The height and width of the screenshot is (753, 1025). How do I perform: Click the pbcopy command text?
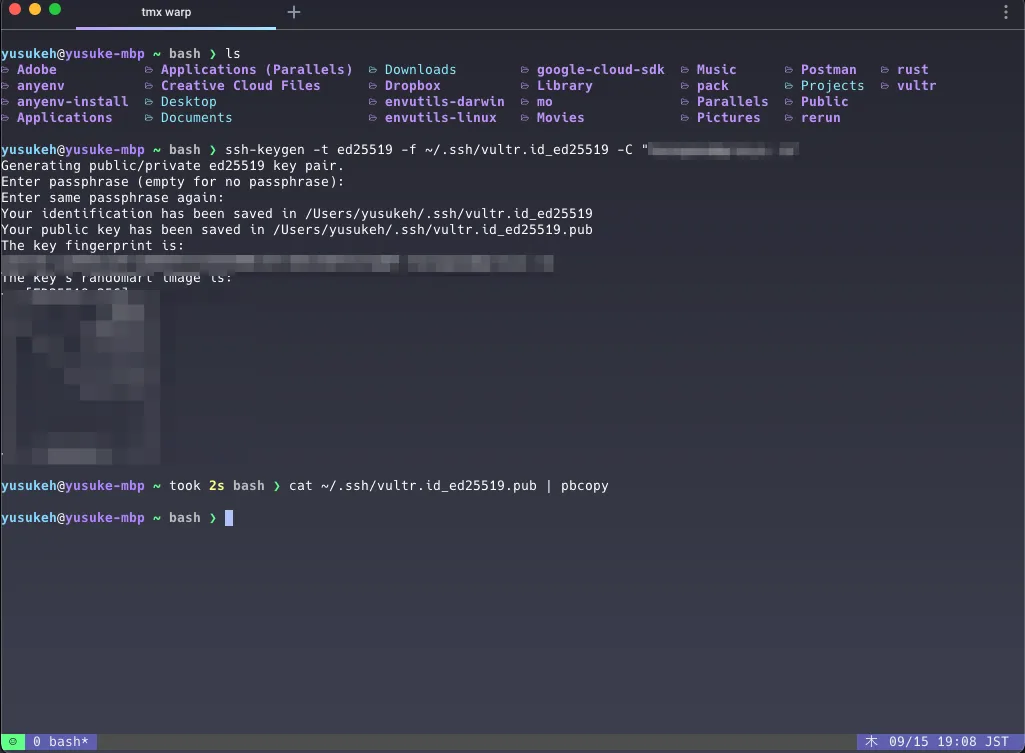coord(584,486)
